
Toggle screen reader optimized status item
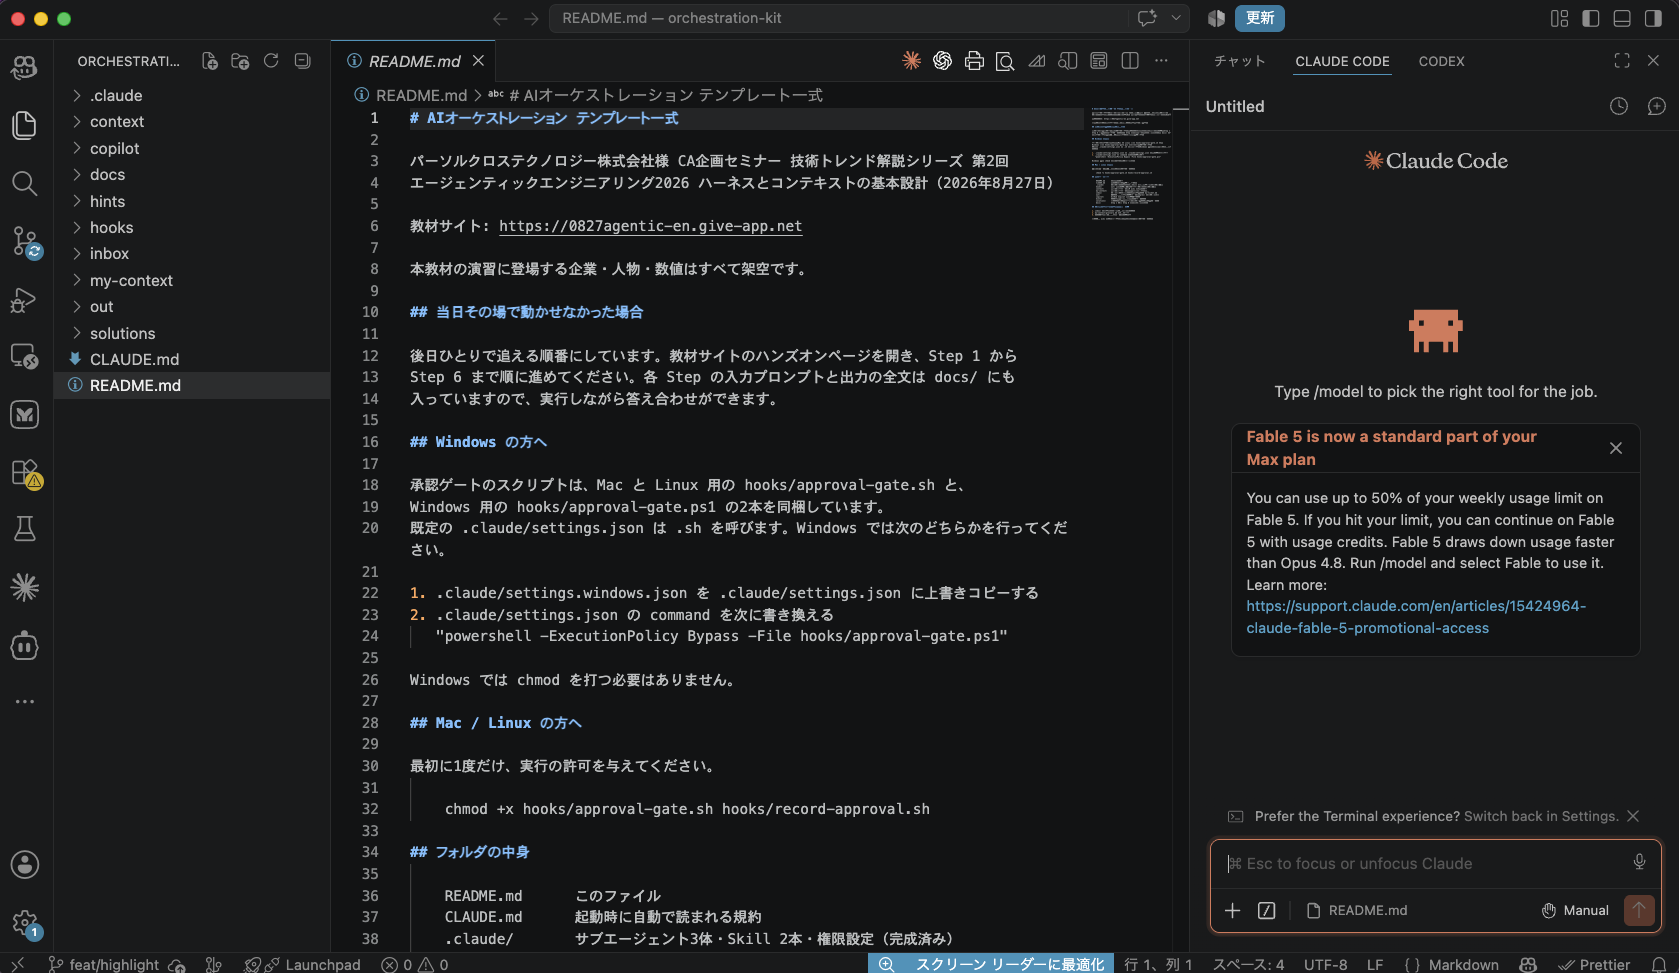991,964
